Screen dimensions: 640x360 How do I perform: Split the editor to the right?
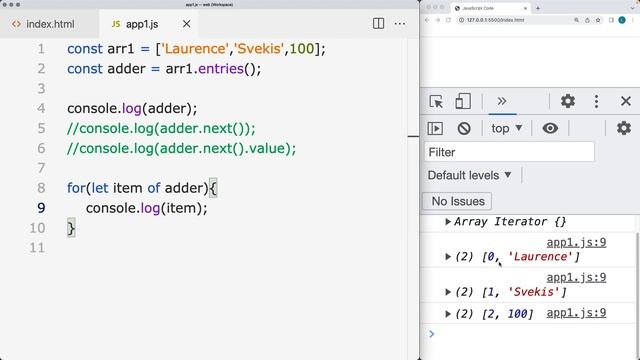(x=378, y=24)
